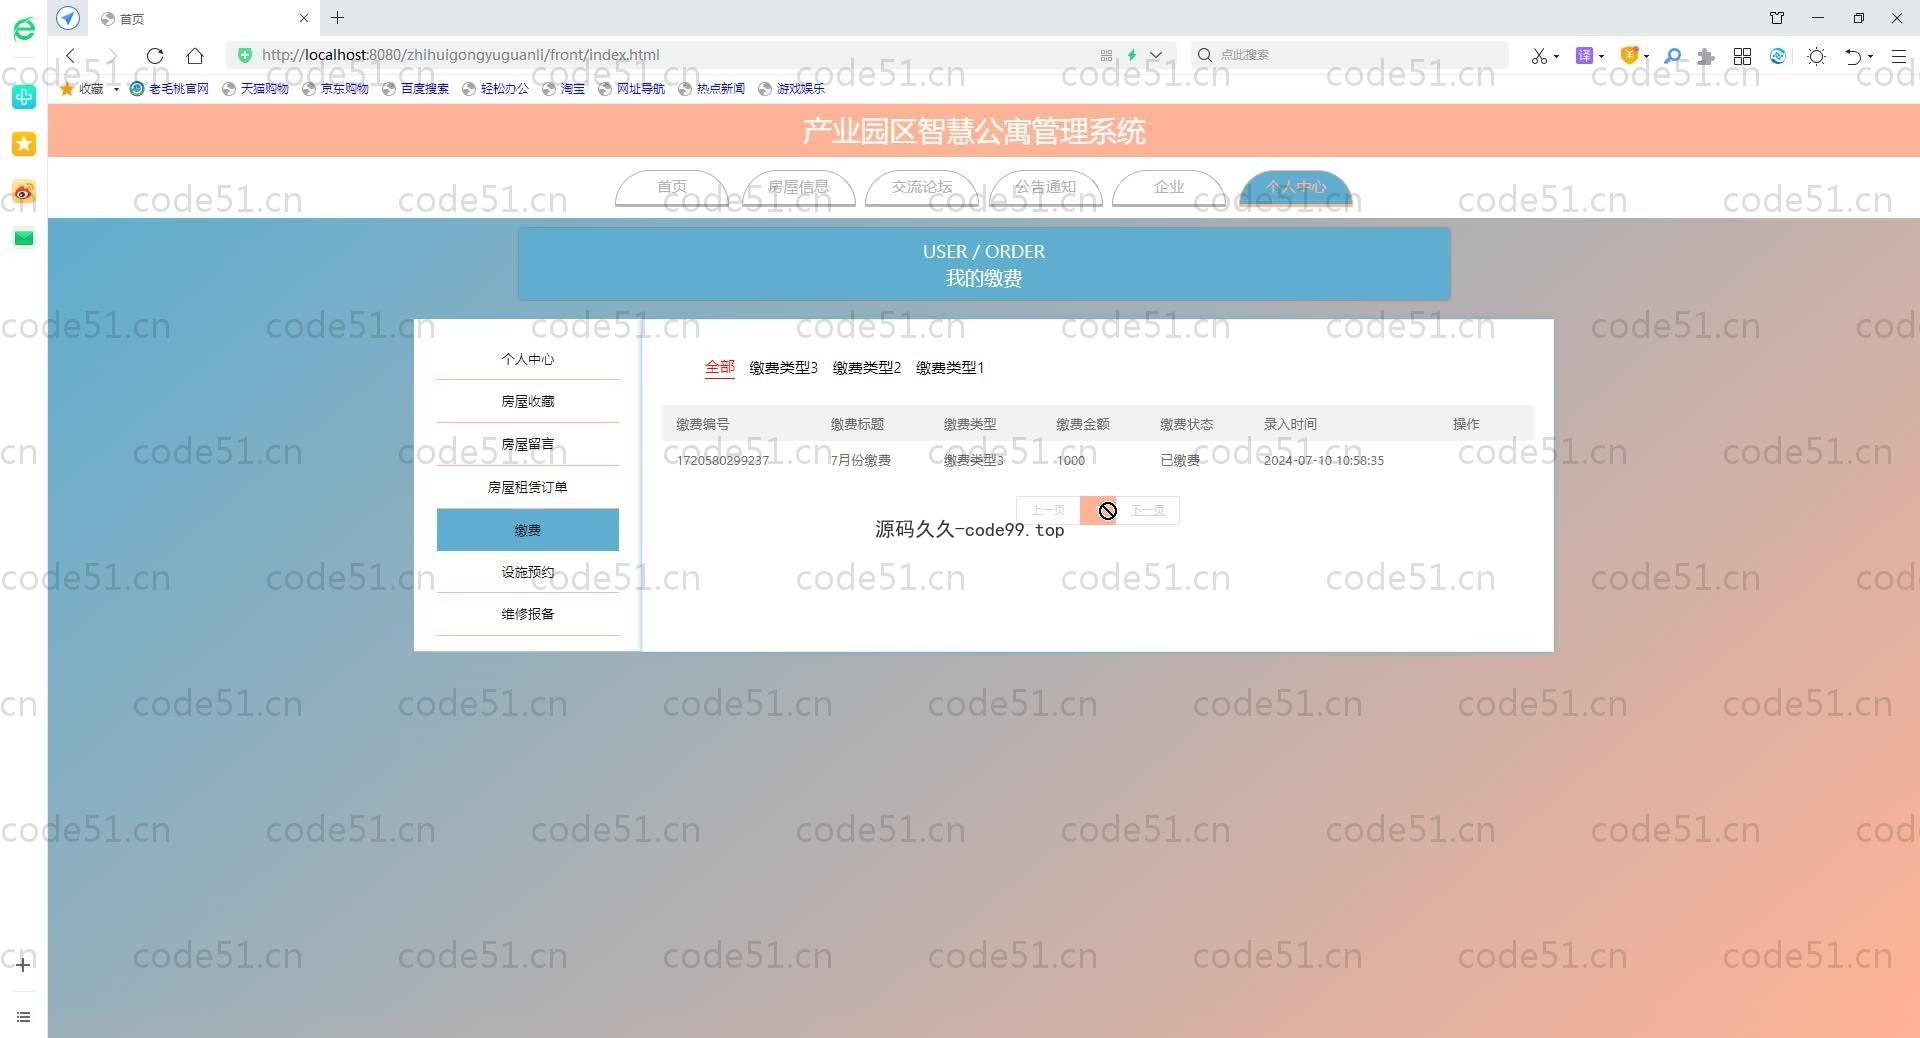Open the 轻松办公 bookmark
The width and height of the screenshot is (1920, 1038).
[x=495, y=88]
